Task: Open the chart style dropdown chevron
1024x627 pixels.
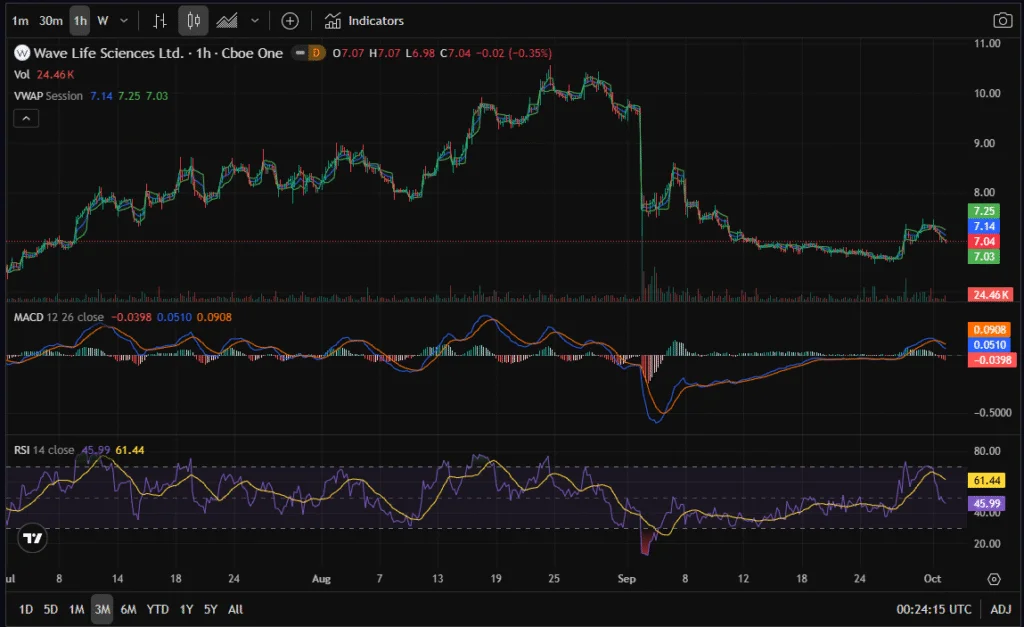Action: tap(256, 20)
